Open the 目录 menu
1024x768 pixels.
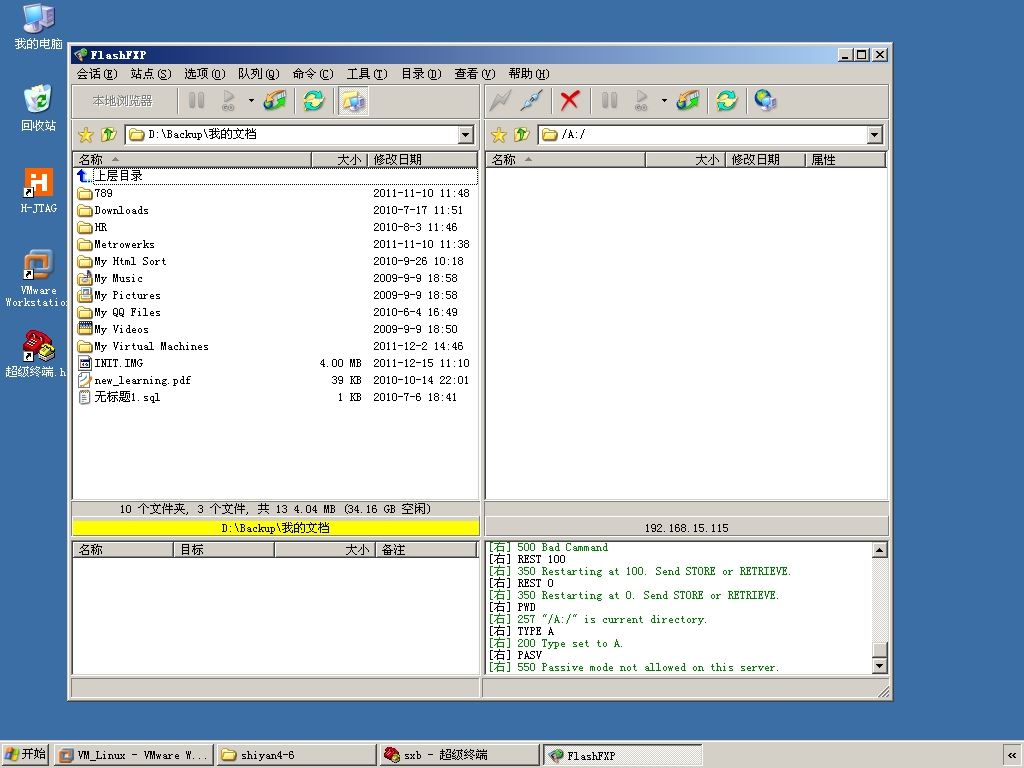[x=421, y=74]
